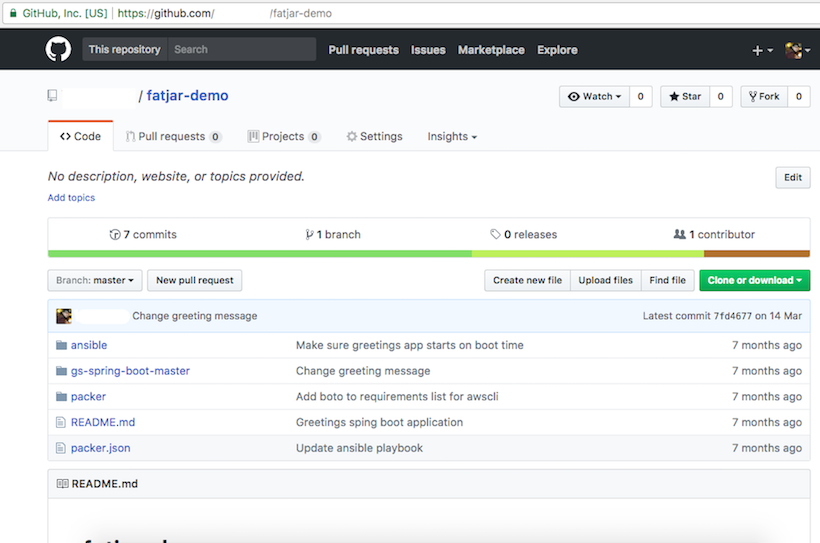Click the '7 months ago' timestamp in packer.json row

(767, 448)
